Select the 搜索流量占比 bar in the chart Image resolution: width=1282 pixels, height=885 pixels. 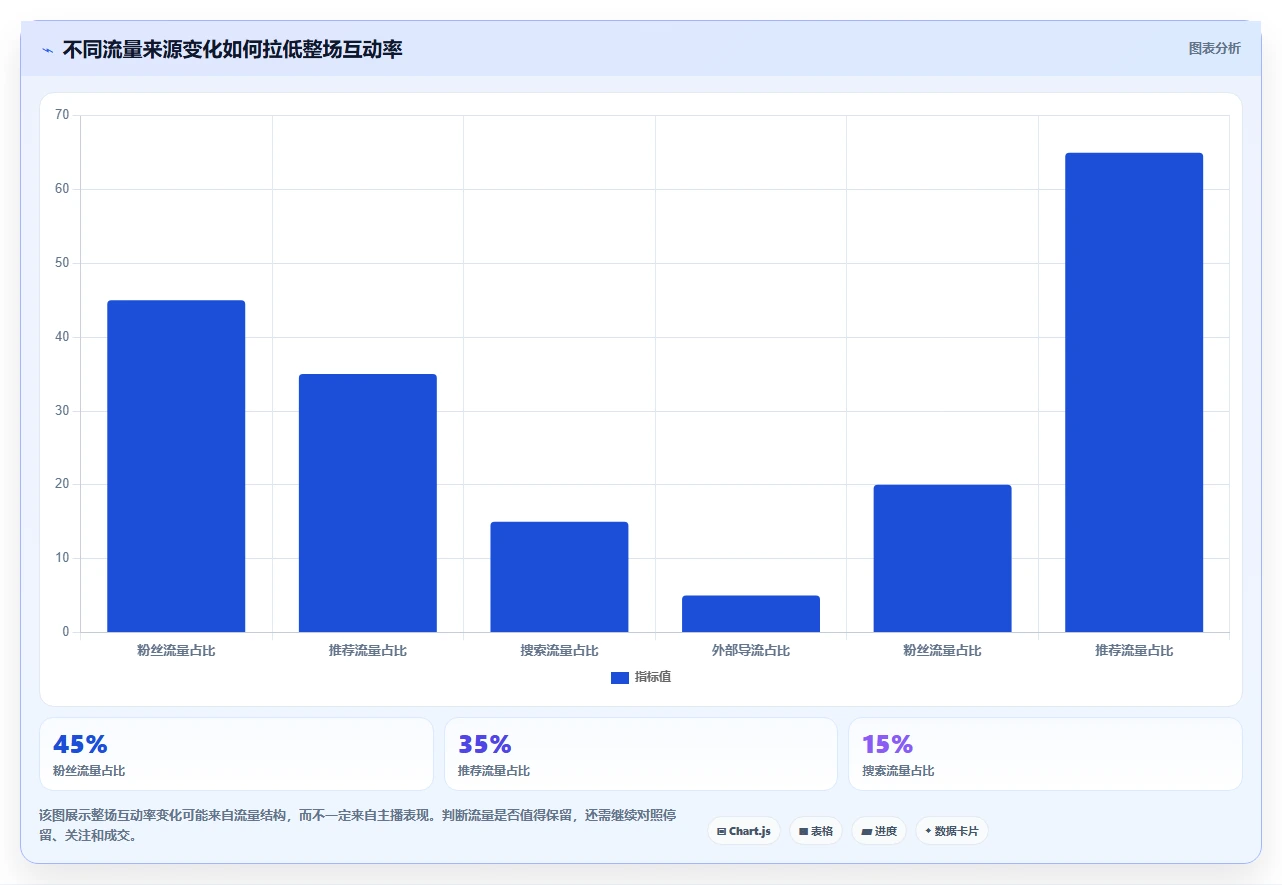pos(559,577)
